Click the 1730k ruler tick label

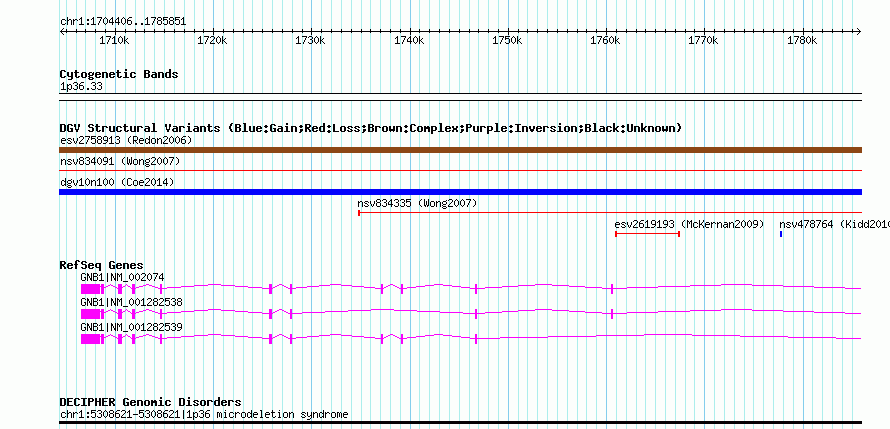coord(310,41)
